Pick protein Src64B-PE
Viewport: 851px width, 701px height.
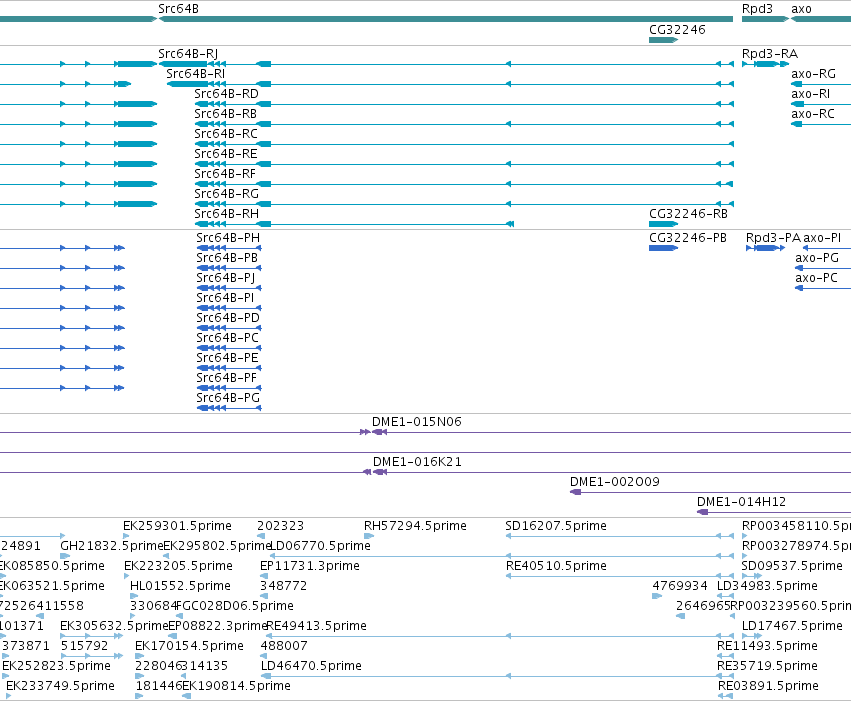coord(227,359)
